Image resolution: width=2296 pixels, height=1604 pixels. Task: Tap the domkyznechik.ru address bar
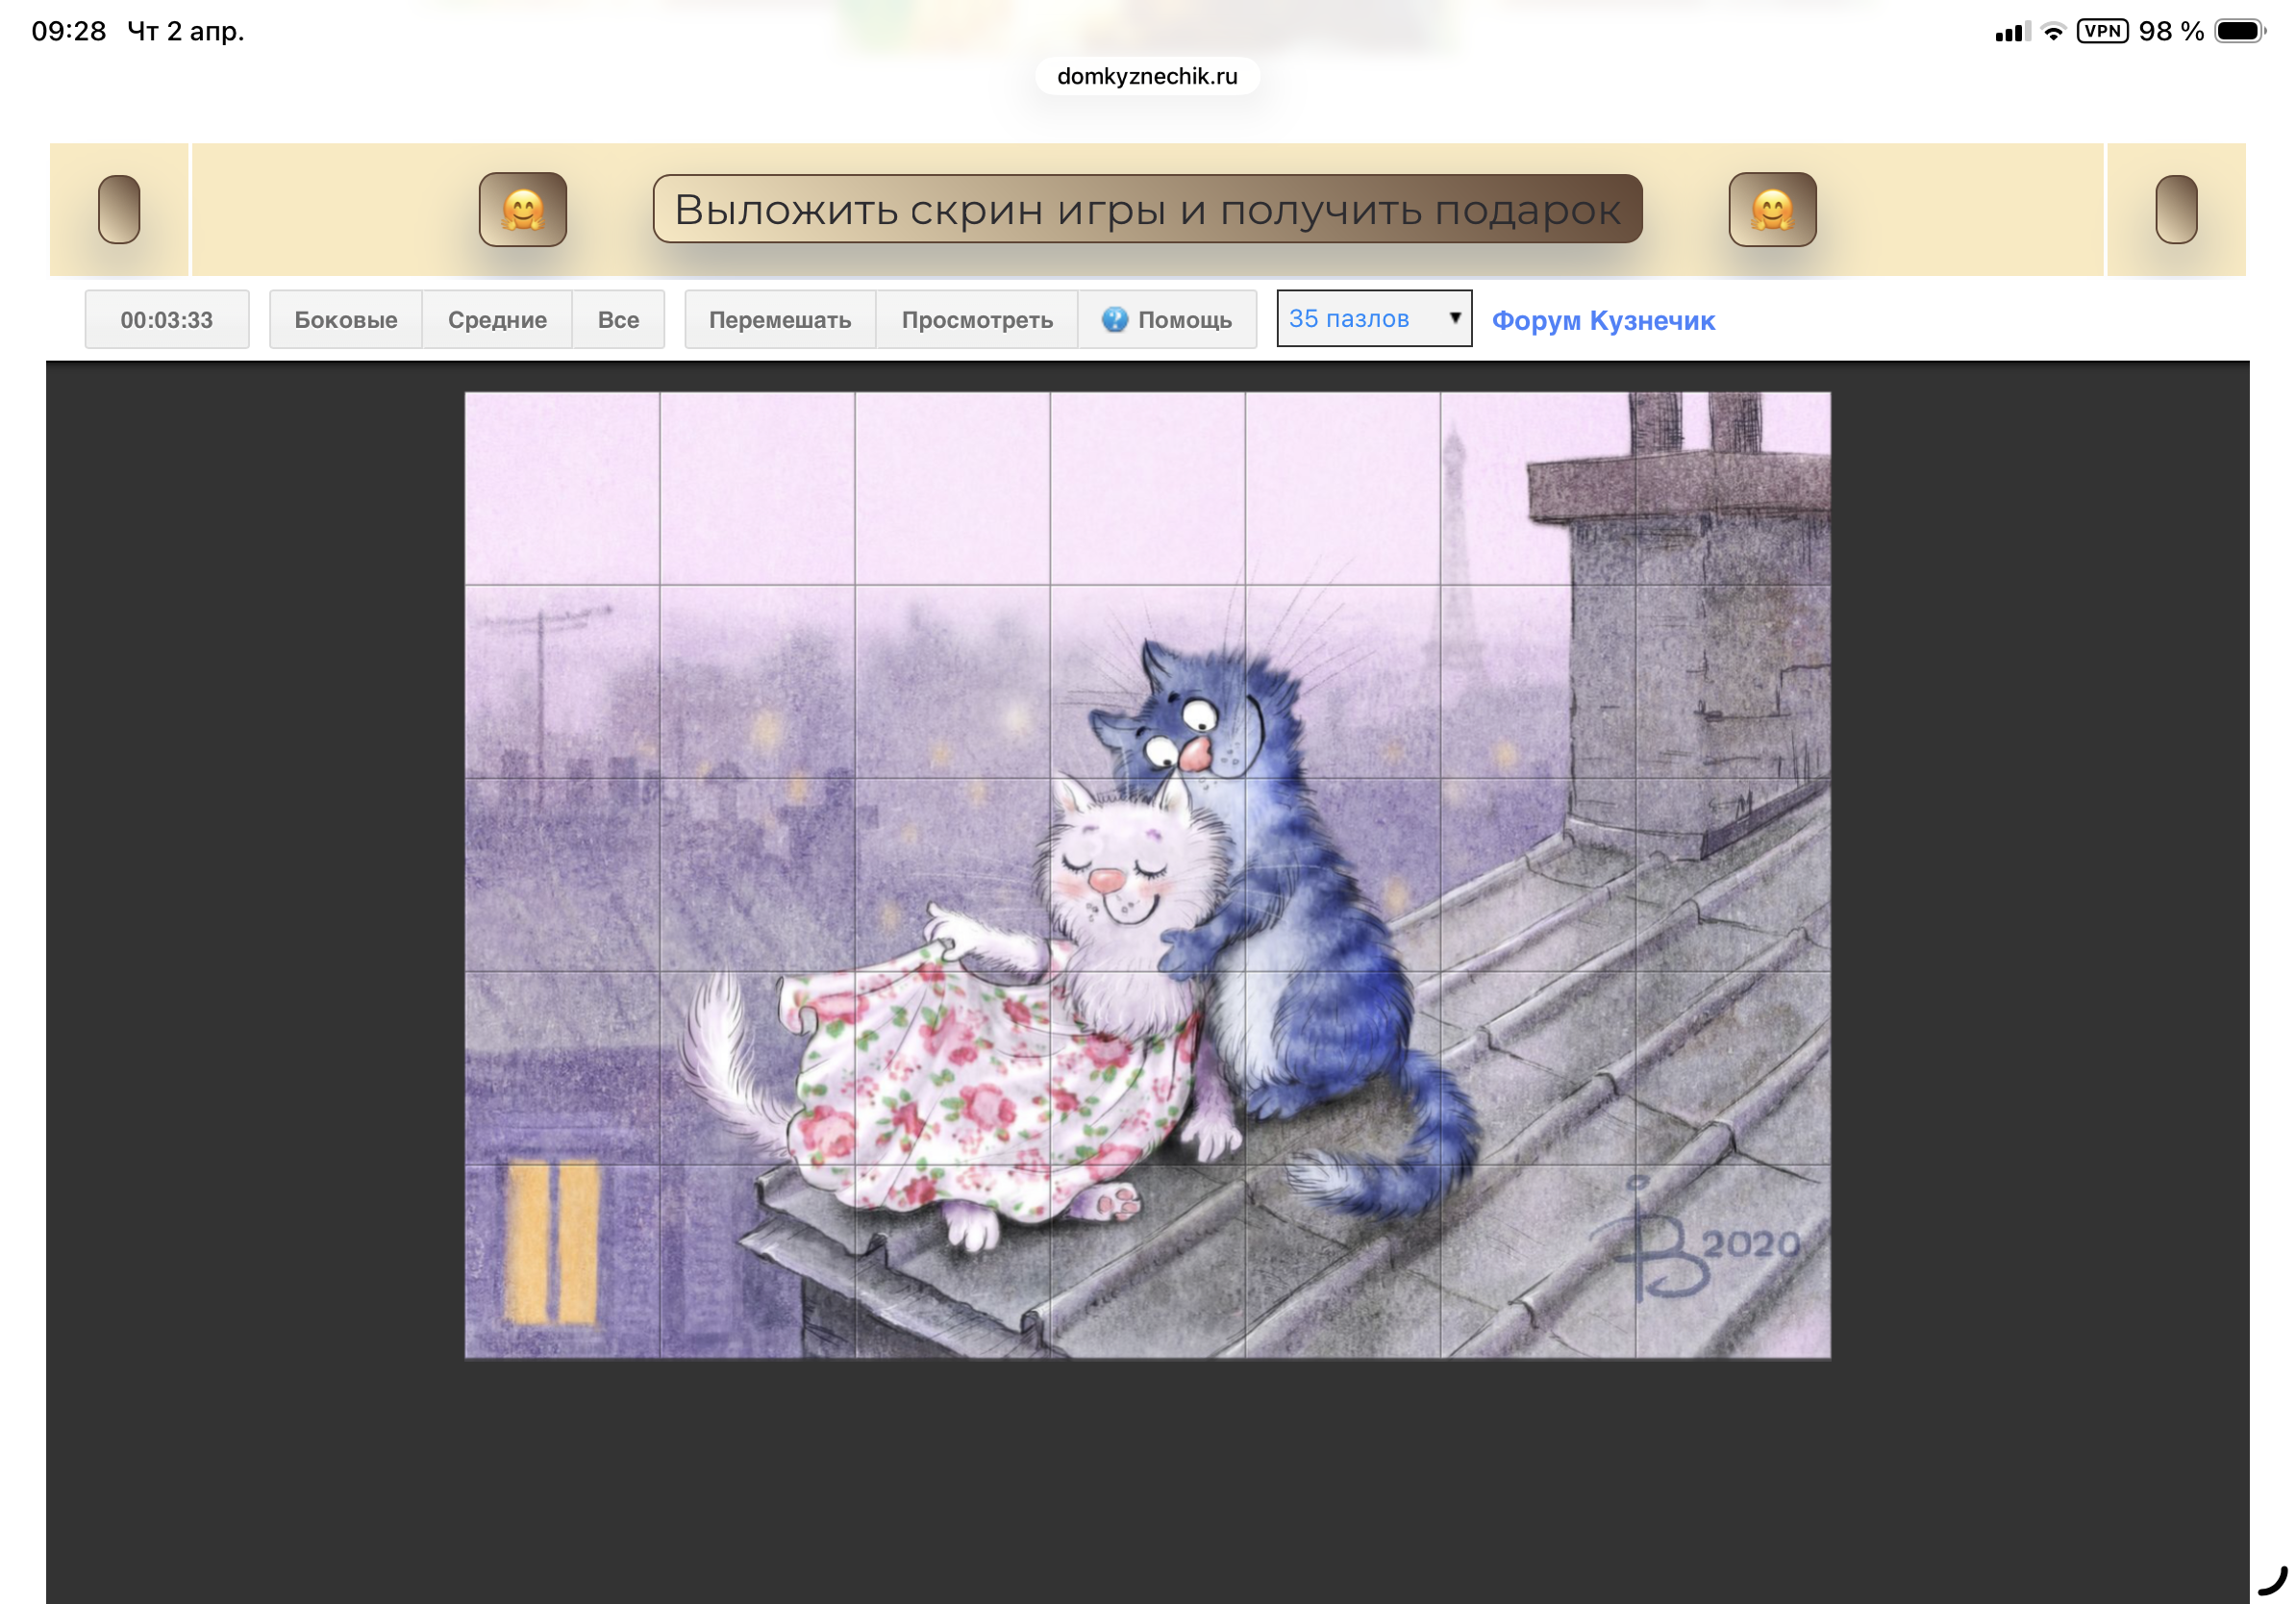point(1147,76)
